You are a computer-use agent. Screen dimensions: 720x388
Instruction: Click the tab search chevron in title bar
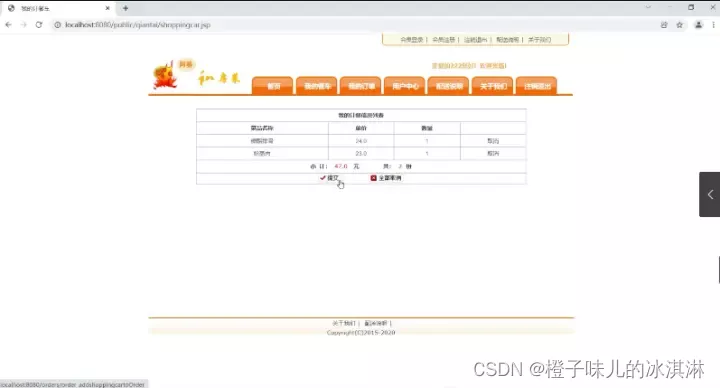point(648,7)
